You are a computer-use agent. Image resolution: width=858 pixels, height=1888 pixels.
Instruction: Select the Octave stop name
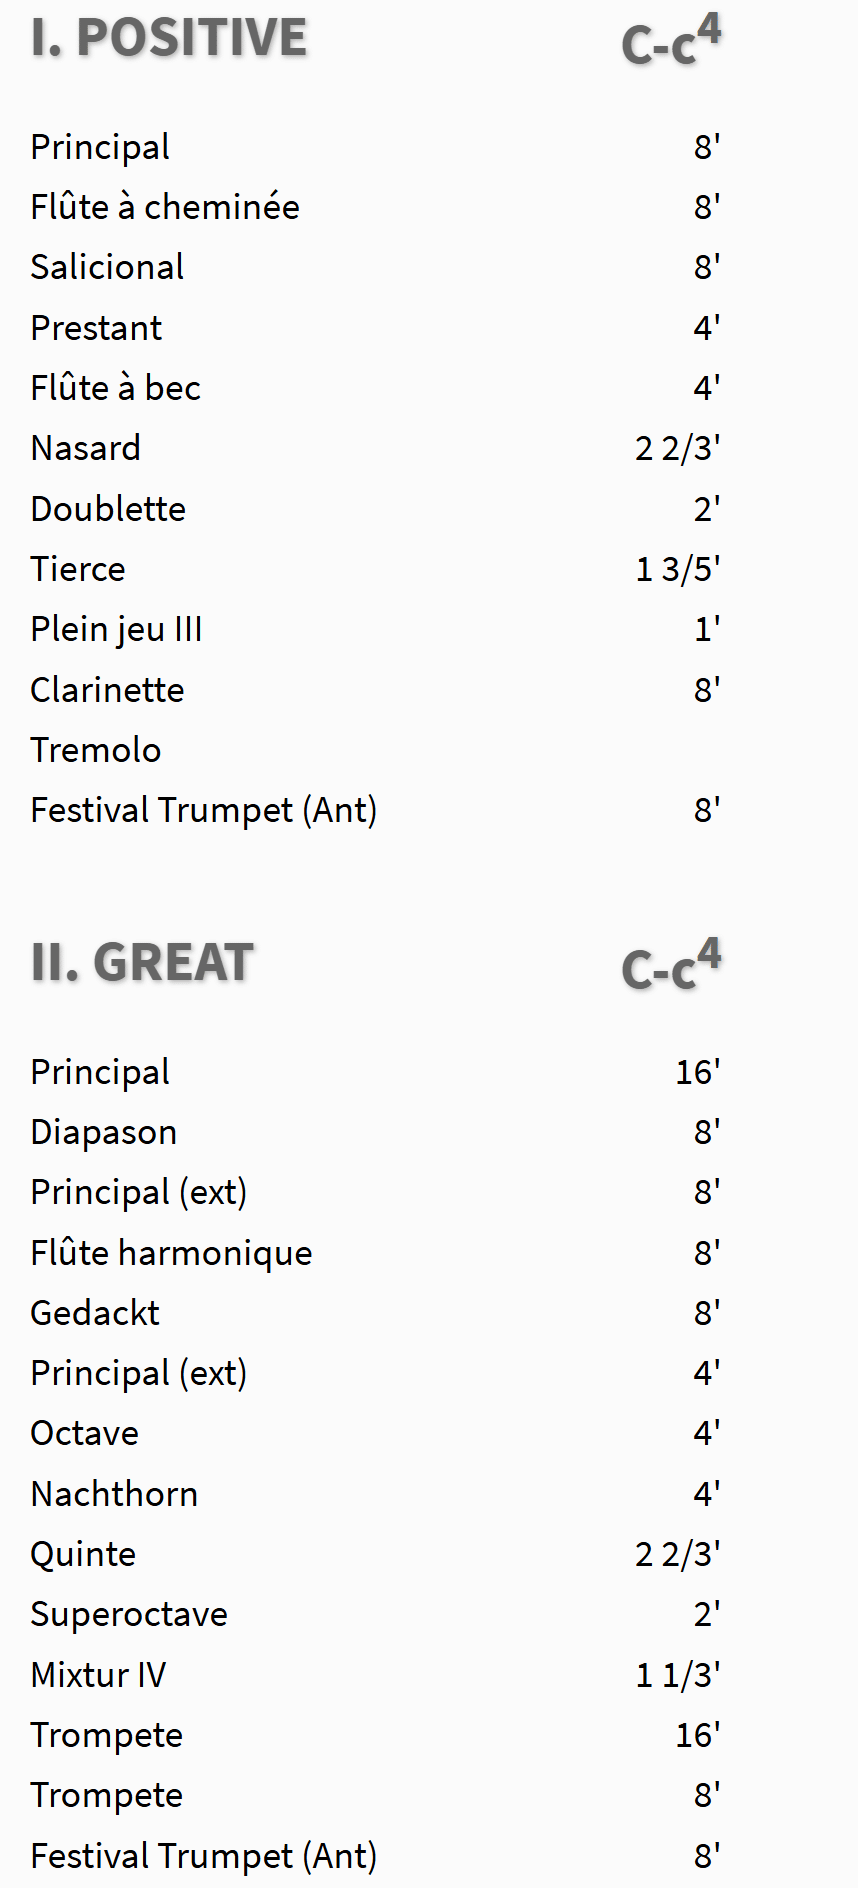[x=85, y=1433]
